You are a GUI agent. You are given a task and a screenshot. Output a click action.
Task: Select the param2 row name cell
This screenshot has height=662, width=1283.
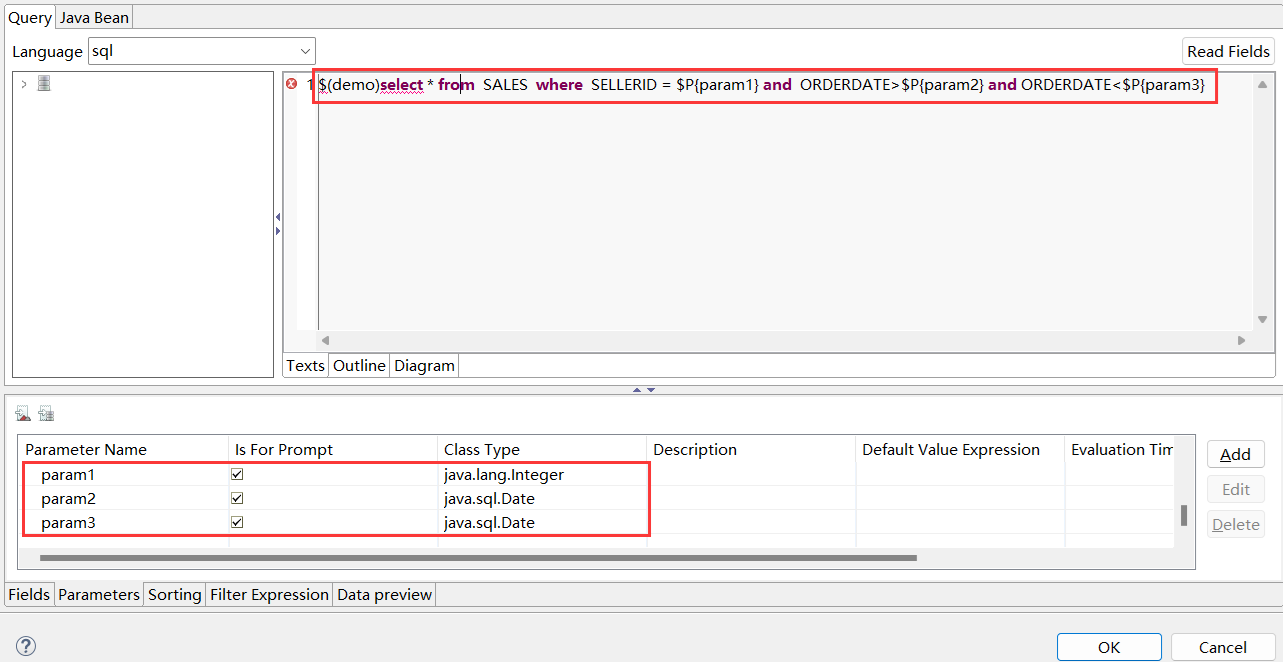coord(68,498)
